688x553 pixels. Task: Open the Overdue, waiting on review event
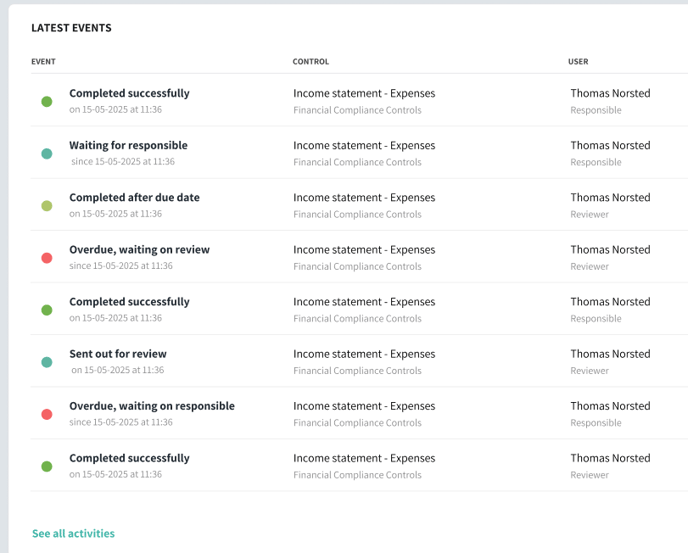pos(140,250)
